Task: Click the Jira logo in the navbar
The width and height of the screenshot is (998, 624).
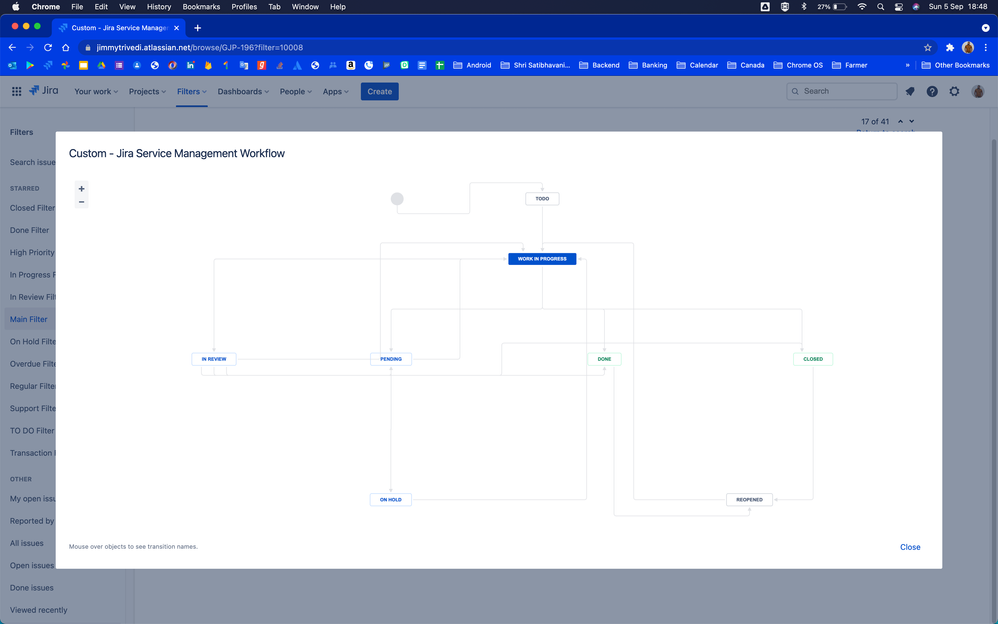Action: pos(44,90)
